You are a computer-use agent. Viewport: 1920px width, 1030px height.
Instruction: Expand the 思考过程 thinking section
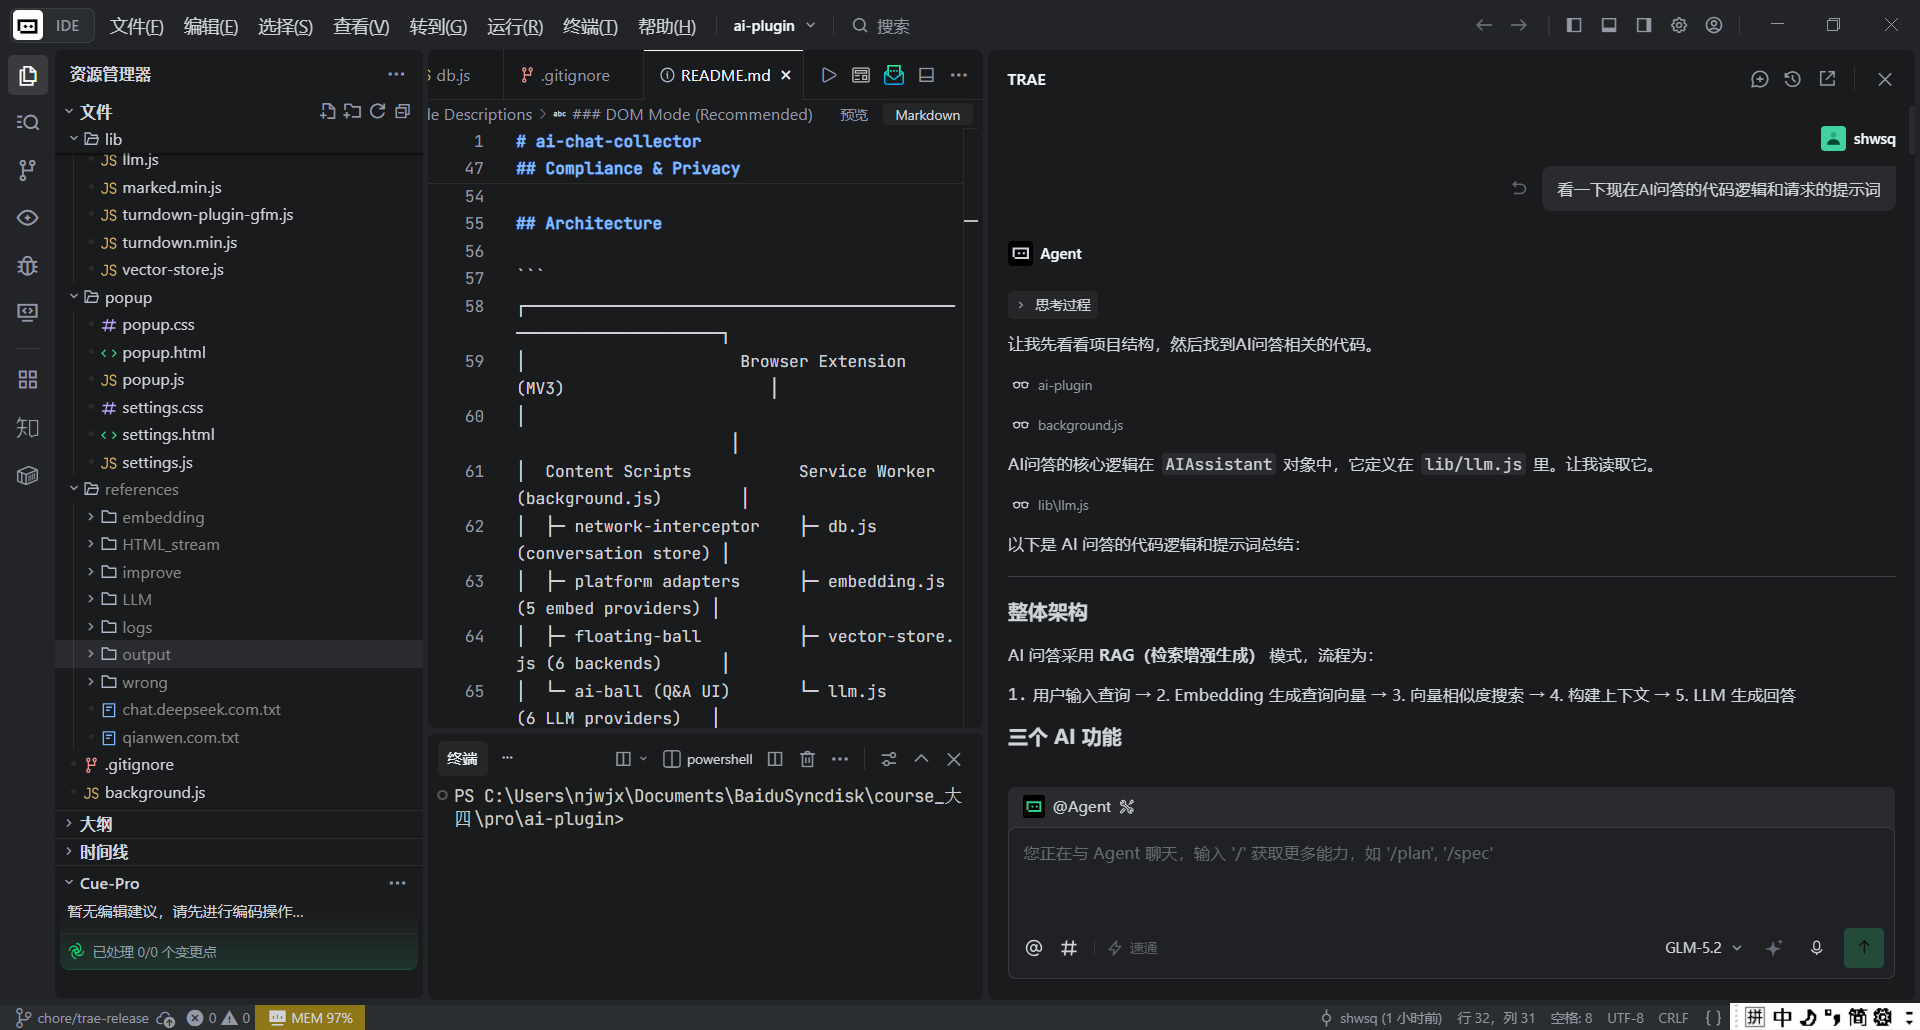coord(1053,305)
